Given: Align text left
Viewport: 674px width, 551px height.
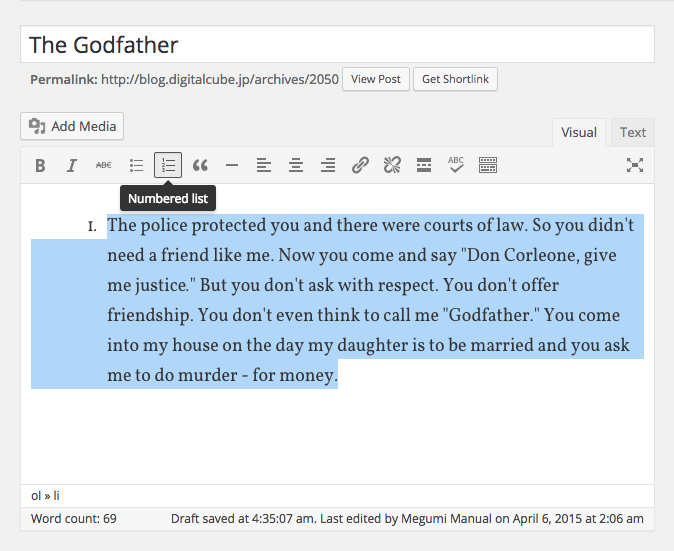Looking at the screenshot, I should click(x=264, y=166).
